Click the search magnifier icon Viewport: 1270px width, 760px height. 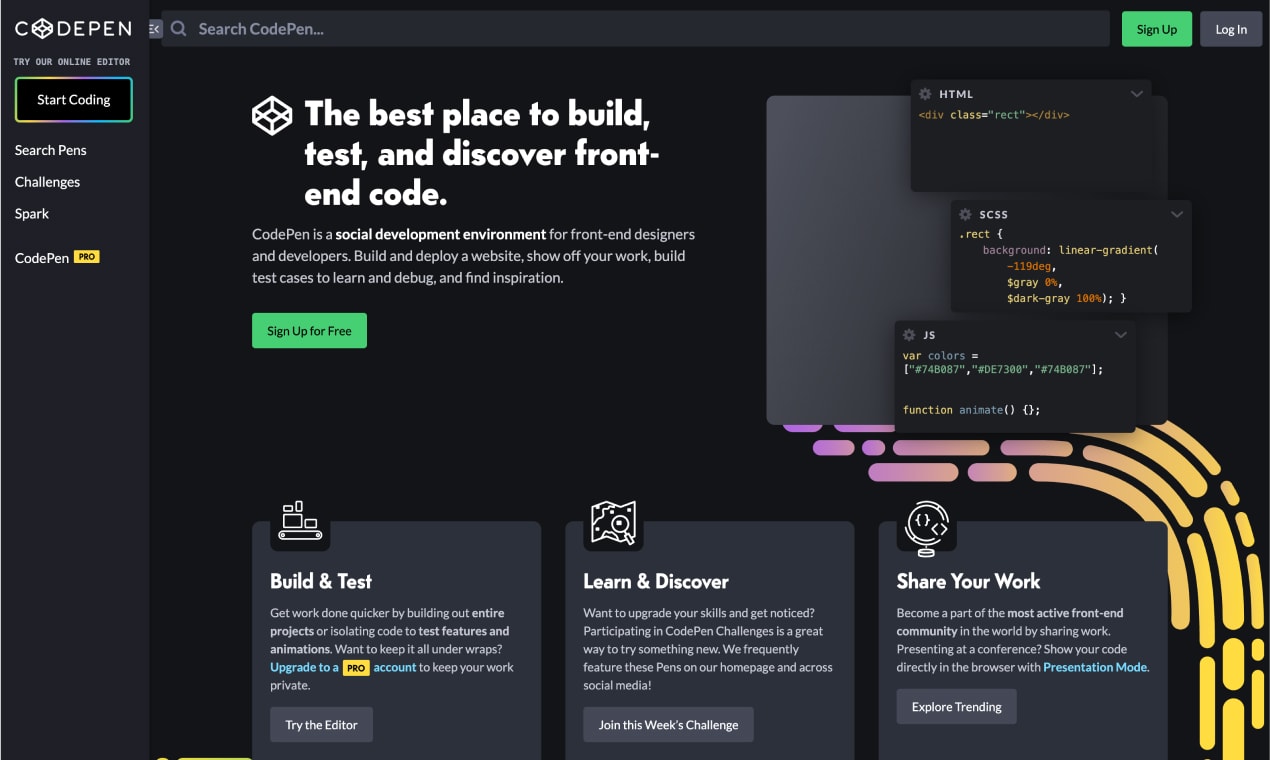click(179, 29)
